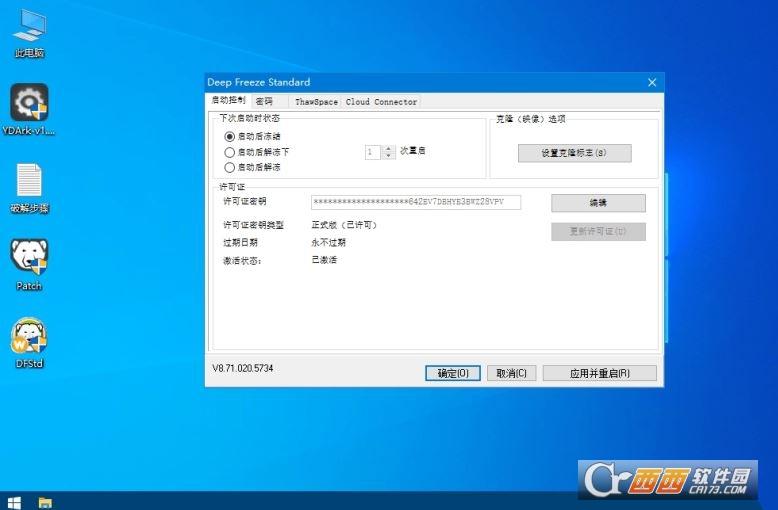Increase the restart count with up arrow
This screenshot has height=510, width=778.
389,148
